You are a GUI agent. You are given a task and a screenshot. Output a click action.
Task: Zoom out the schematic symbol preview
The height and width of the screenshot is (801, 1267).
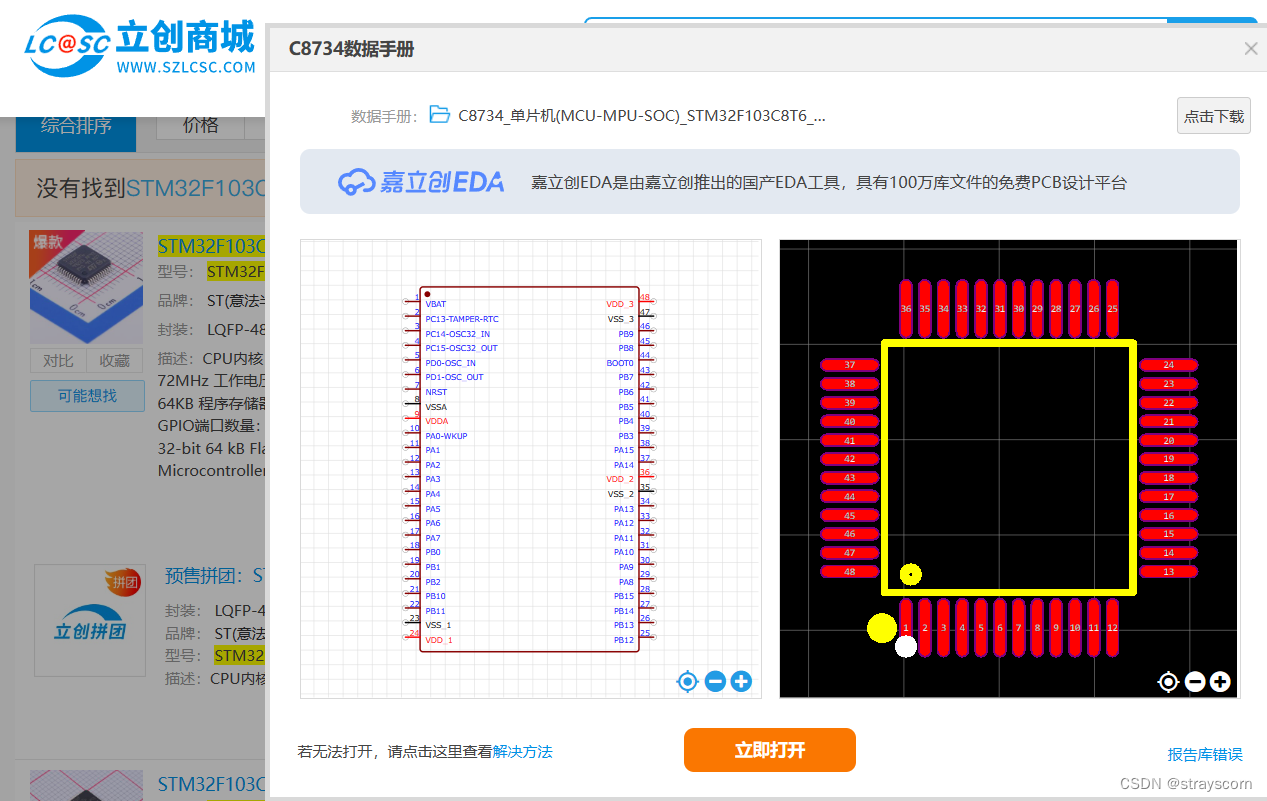pos(715,682)
